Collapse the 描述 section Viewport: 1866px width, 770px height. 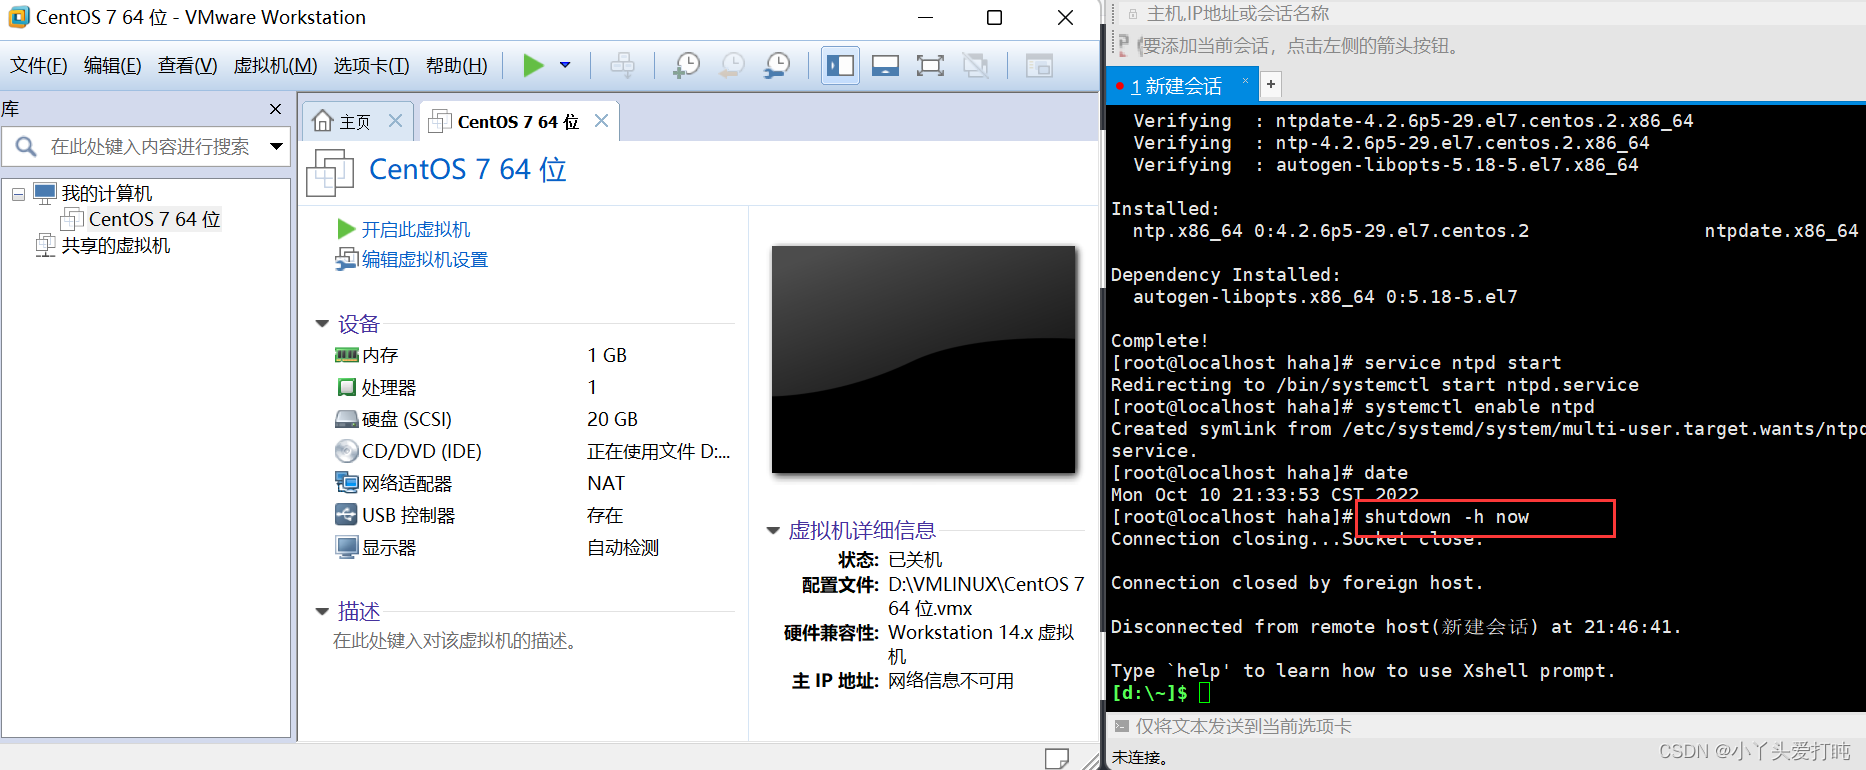(x=322, y=611)
